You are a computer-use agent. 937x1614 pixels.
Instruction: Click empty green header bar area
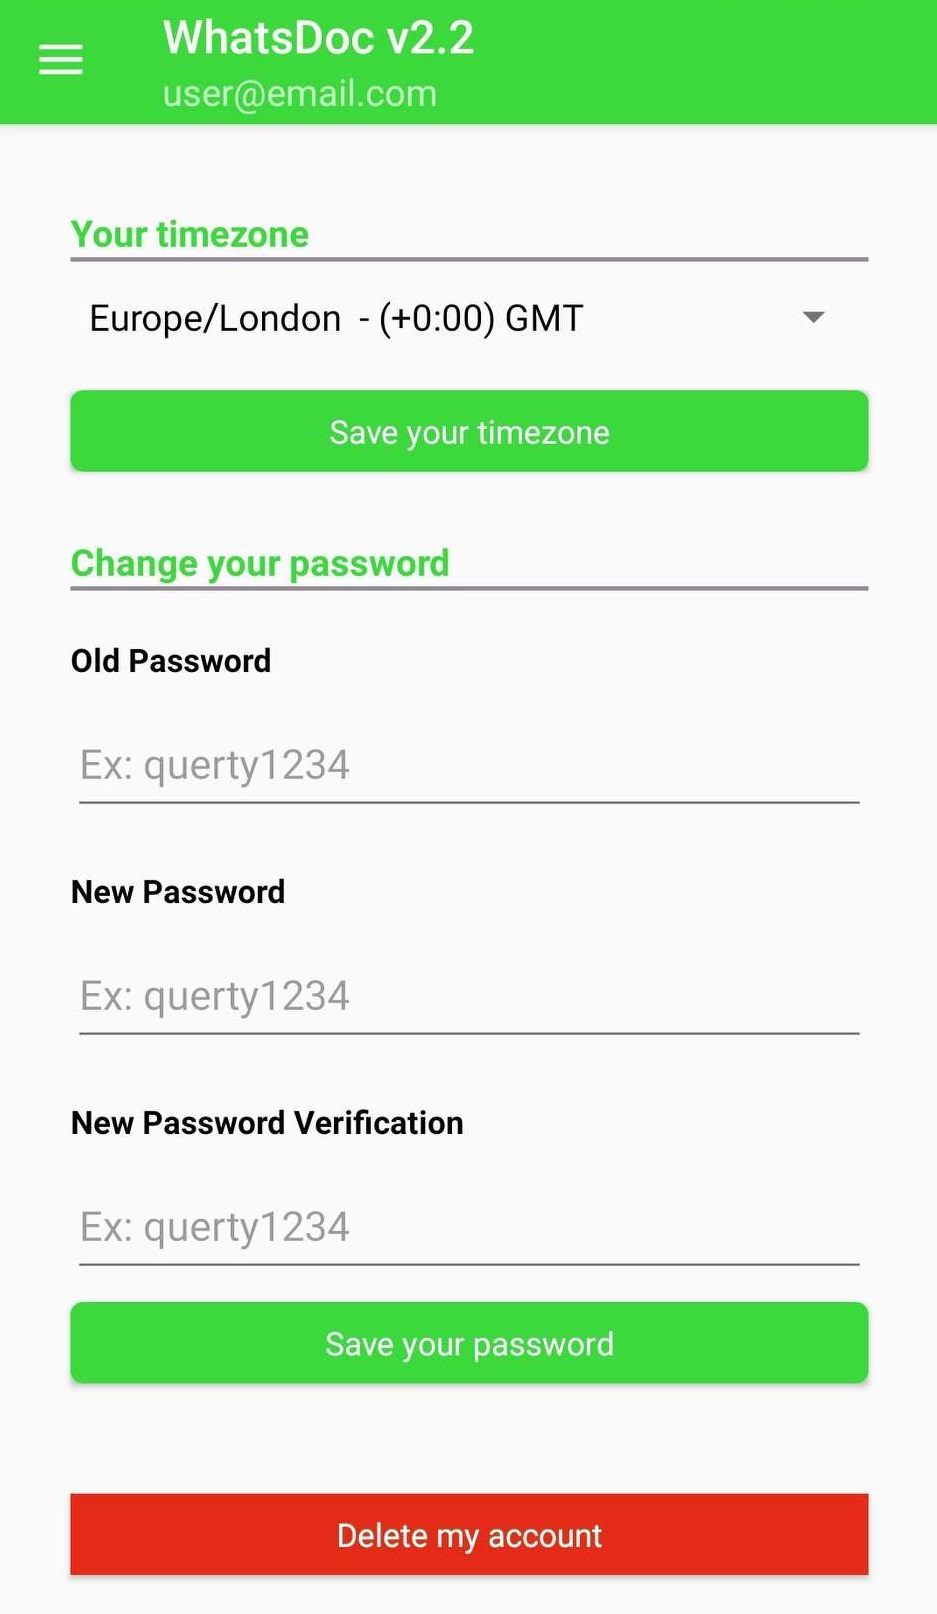(x=700, y=62)
